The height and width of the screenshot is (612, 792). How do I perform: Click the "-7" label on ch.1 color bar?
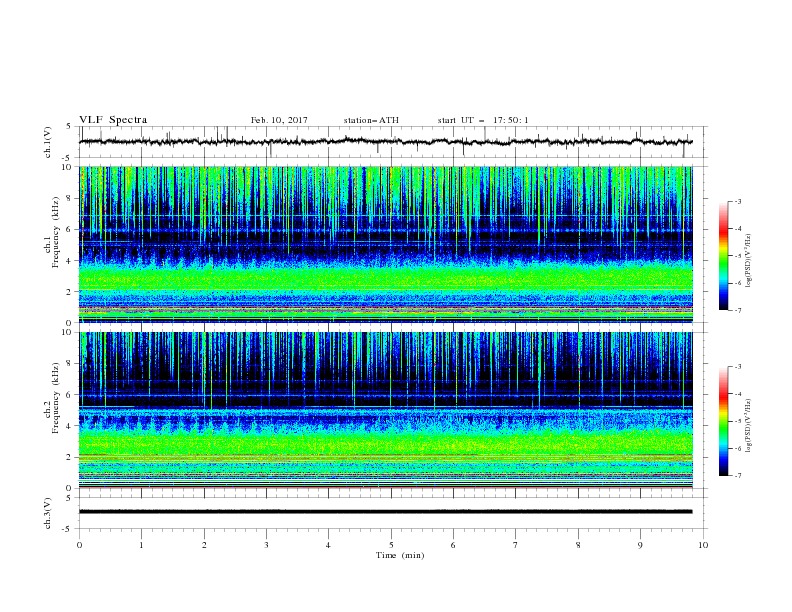[738, 310]
